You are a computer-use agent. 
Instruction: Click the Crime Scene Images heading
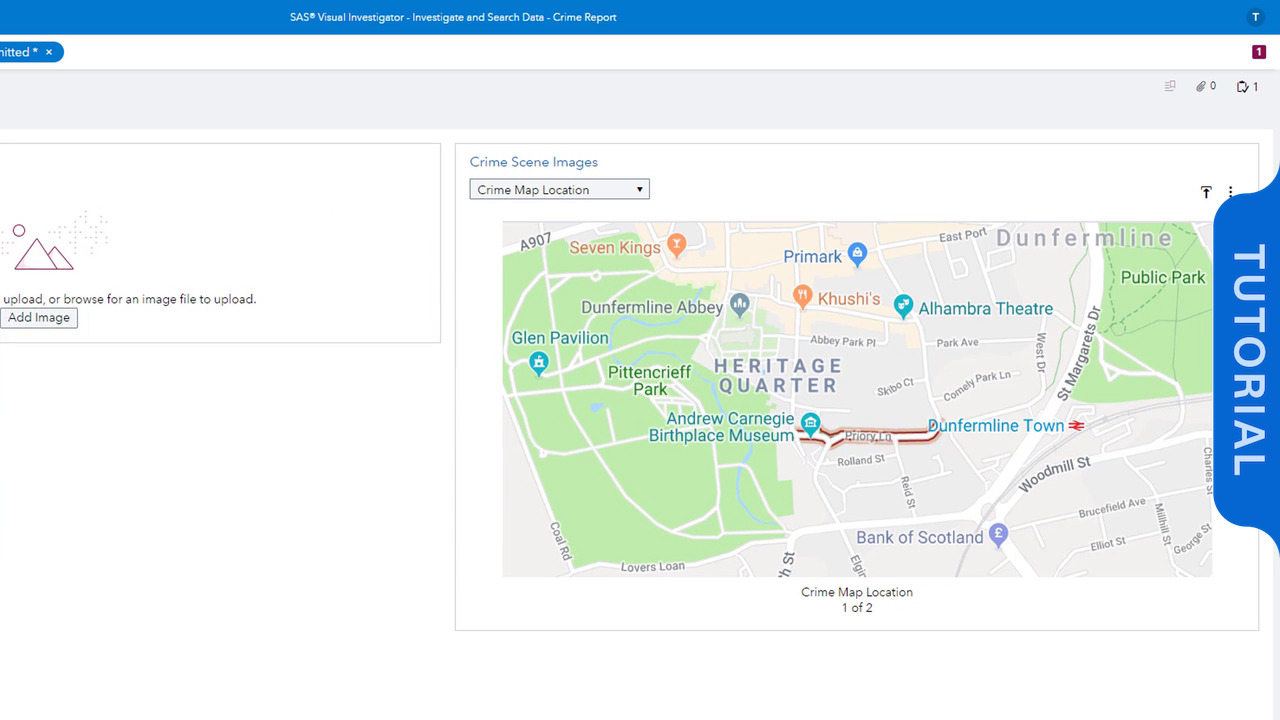[534, 162]
